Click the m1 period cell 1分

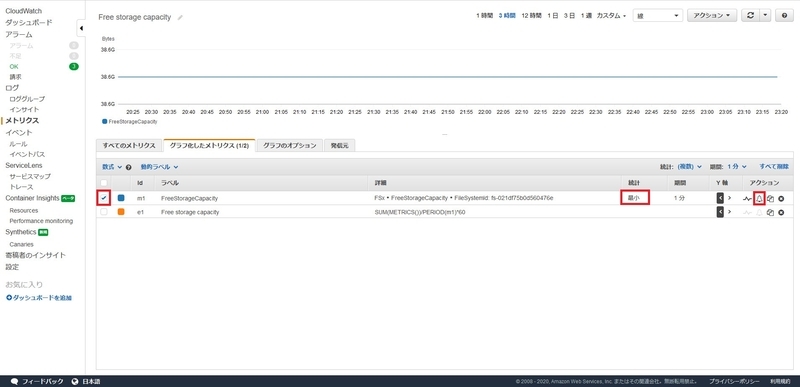point(679,198)
